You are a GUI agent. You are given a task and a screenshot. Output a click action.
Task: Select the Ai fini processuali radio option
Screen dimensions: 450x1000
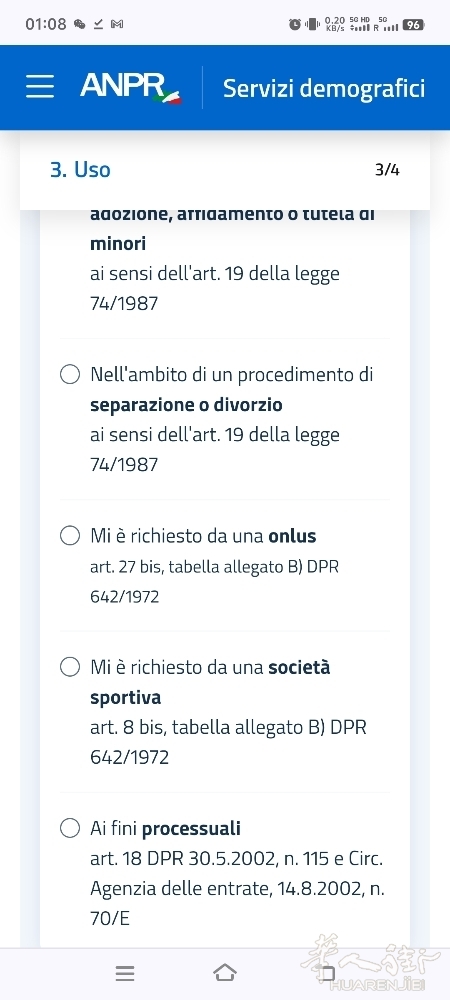coord(70,828)
